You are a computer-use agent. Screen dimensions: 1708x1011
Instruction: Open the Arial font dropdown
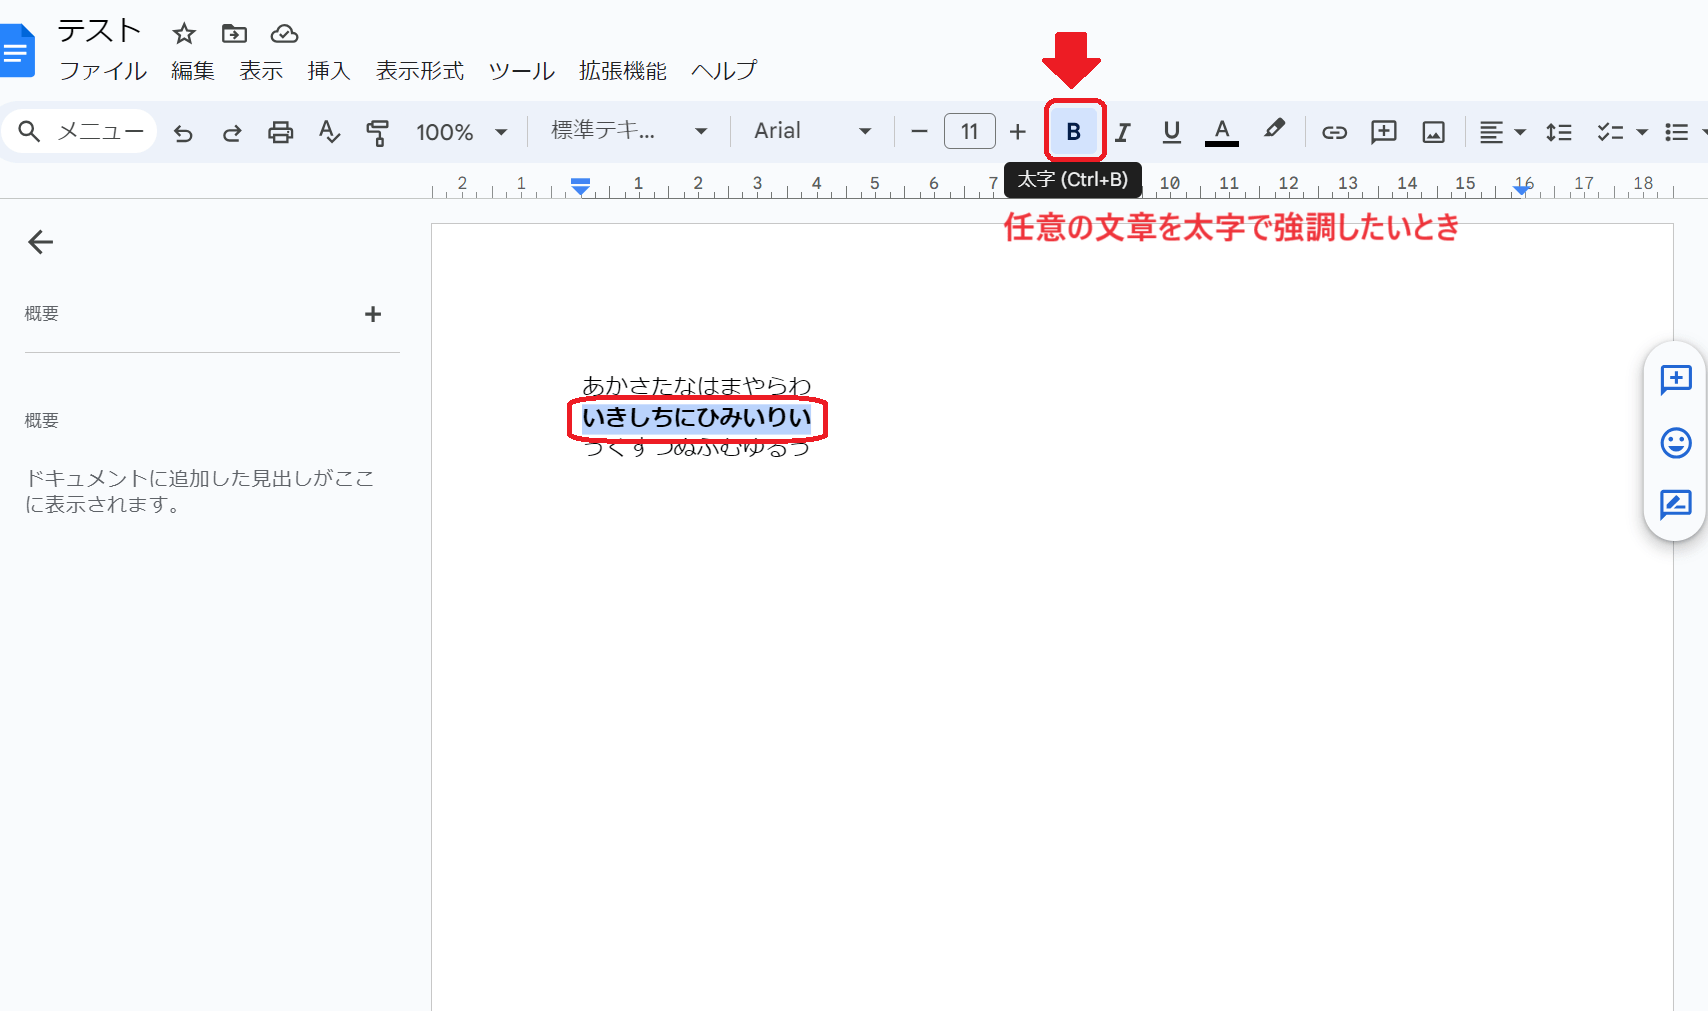[812, 131]
